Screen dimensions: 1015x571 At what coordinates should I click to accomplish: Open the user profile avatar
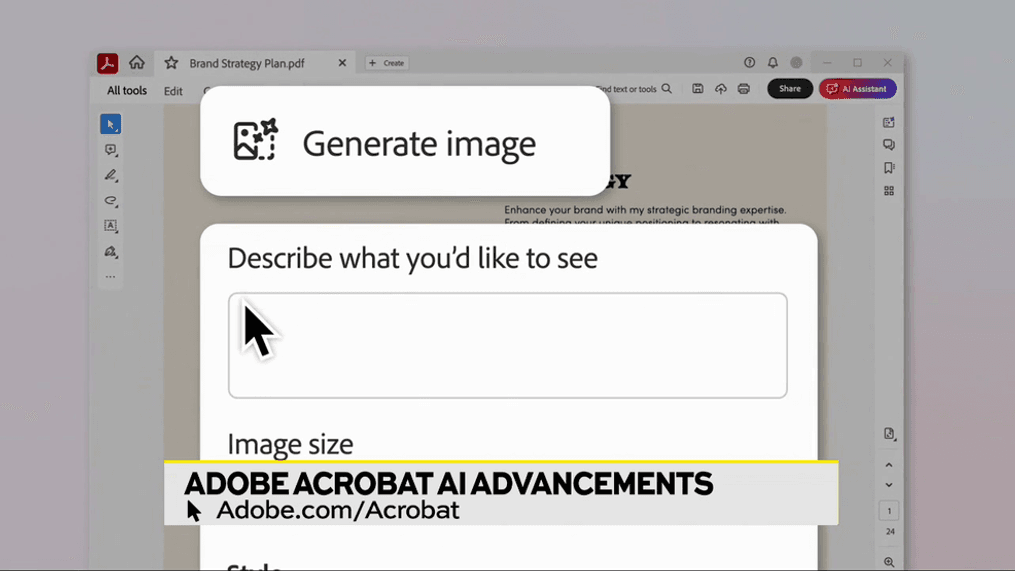pos(796,63)
